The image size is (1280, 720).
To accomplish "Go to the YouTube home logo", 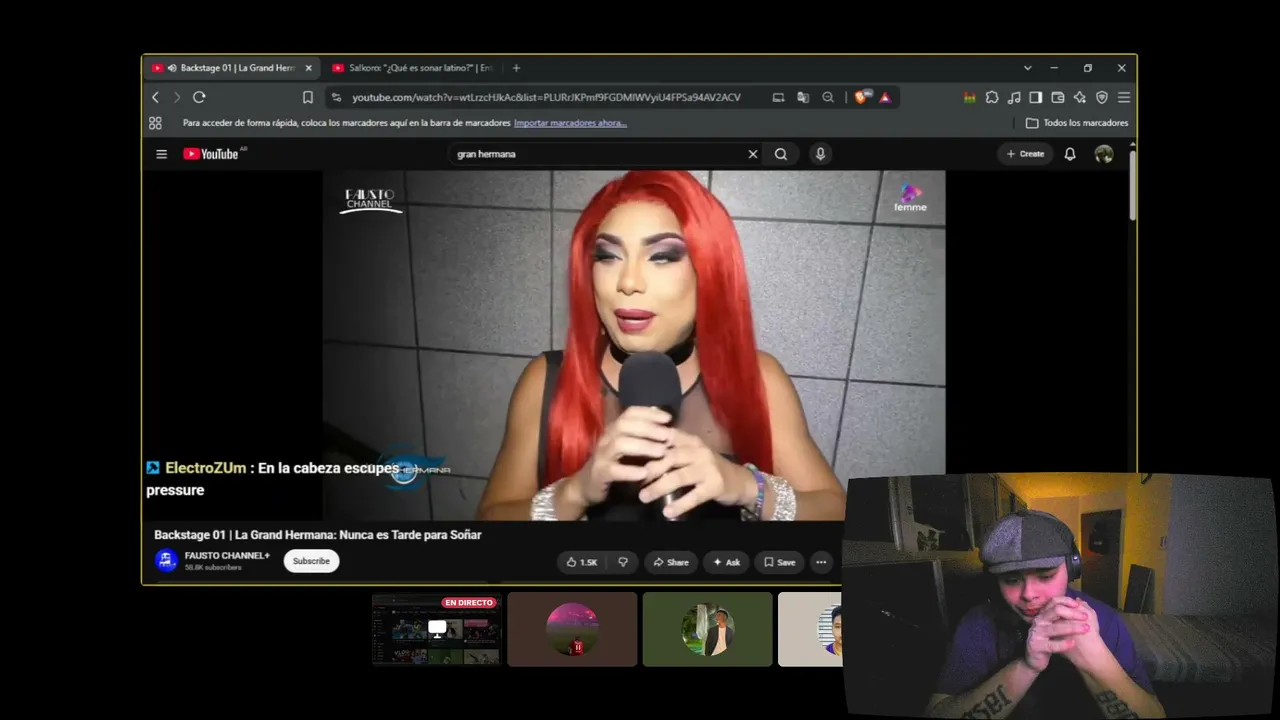I will pyautogui.click(x=211, y=154).
